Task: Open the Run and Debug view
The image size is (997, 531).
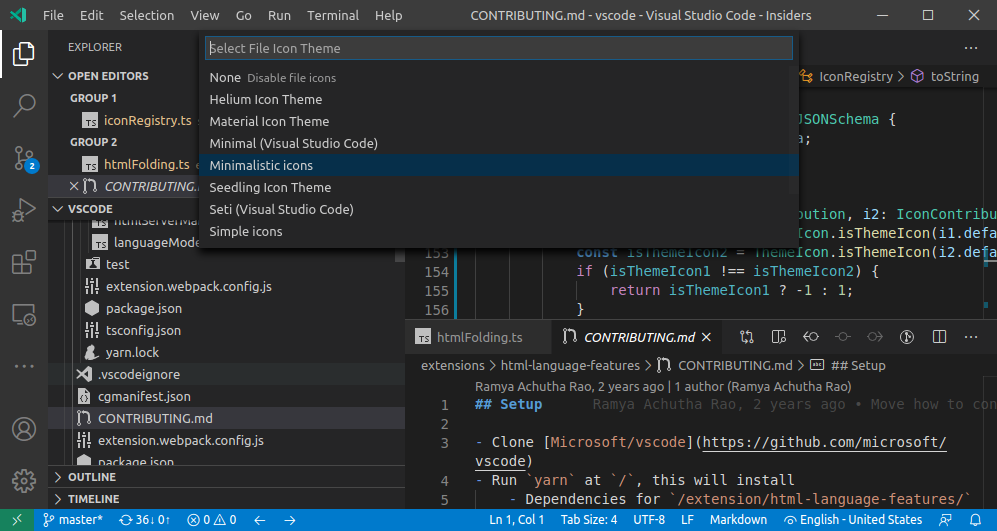Action: point(24,210)
